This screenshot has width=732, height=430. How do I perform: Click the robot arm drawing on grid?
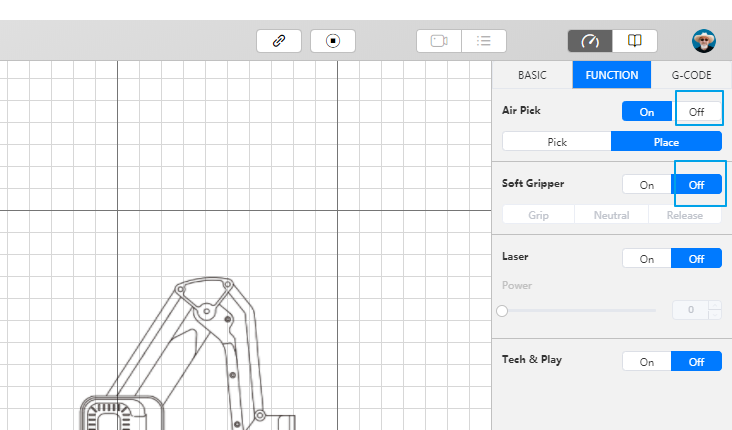[x=188, y=353]
